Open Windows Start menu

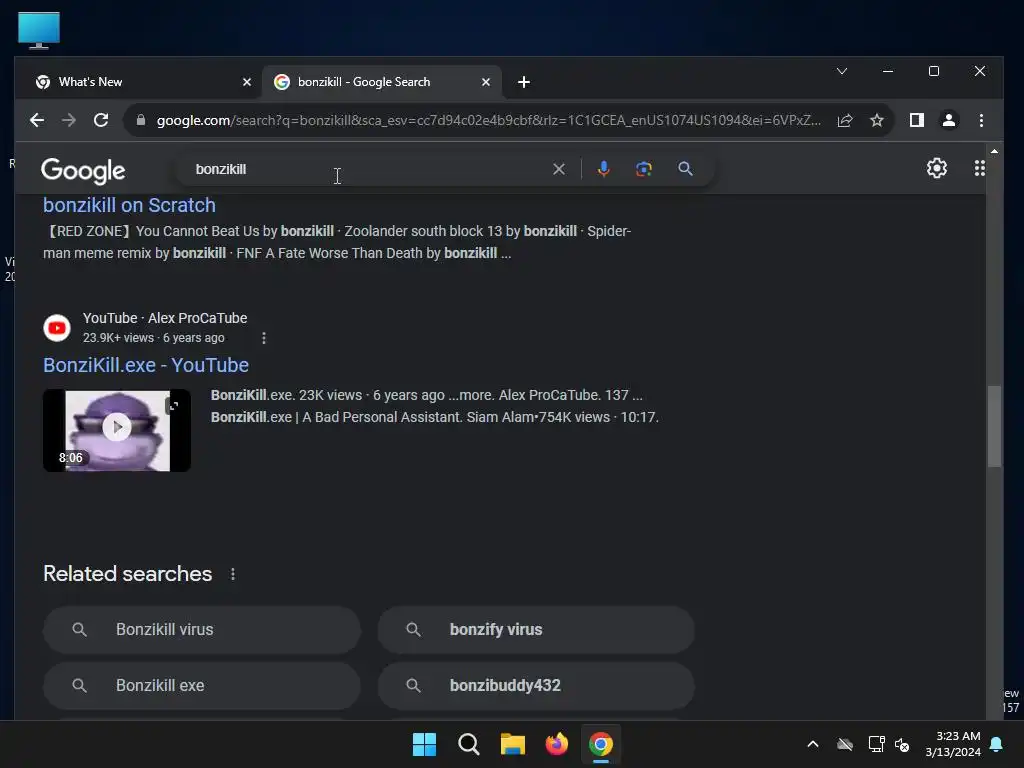[x=424, y=744]
